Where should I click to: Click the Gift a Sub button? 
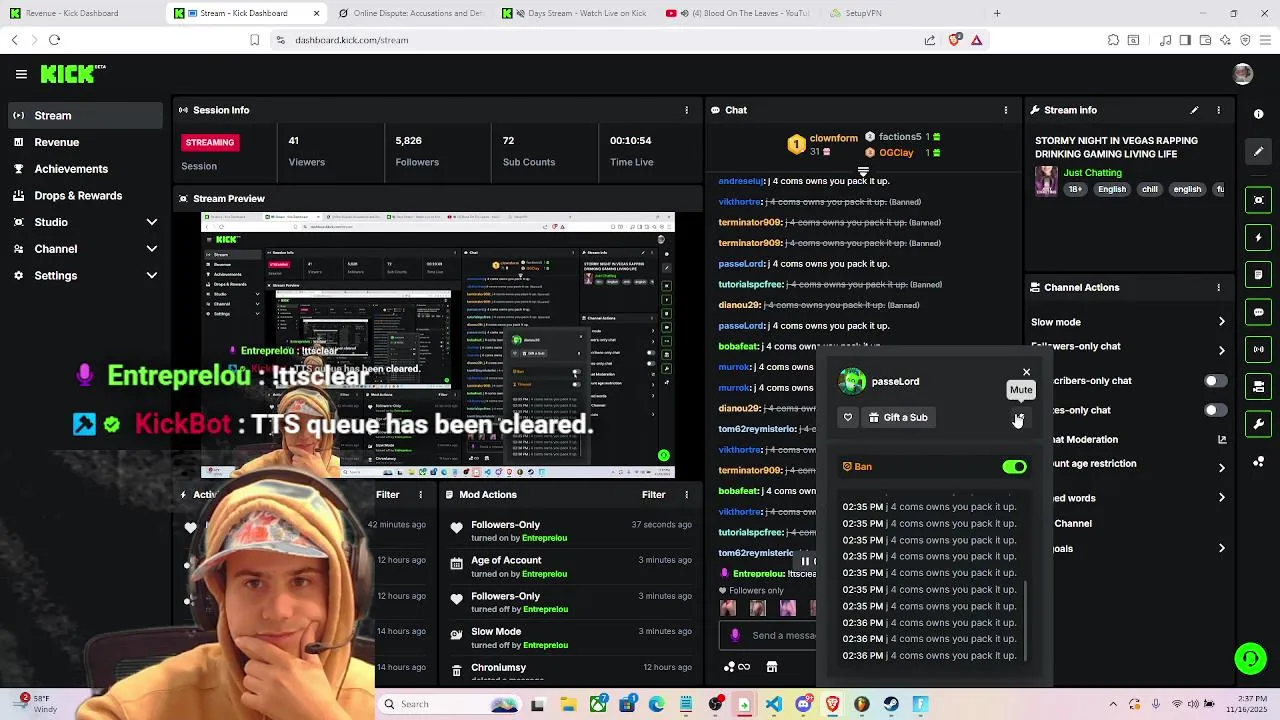898,417
